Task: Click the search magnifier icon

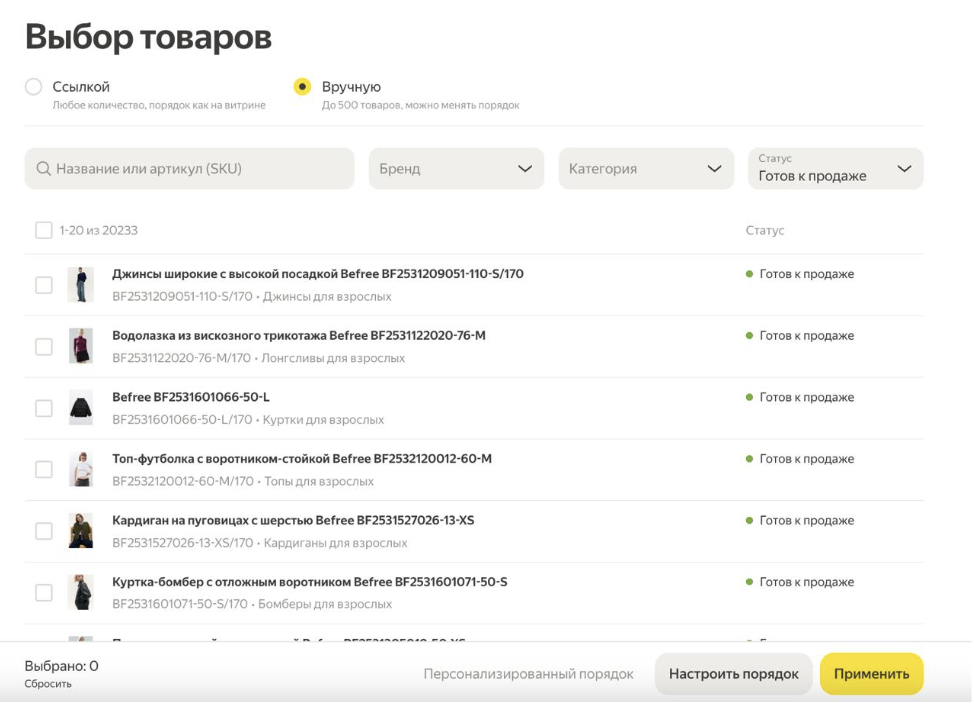Action: [43, 168]
